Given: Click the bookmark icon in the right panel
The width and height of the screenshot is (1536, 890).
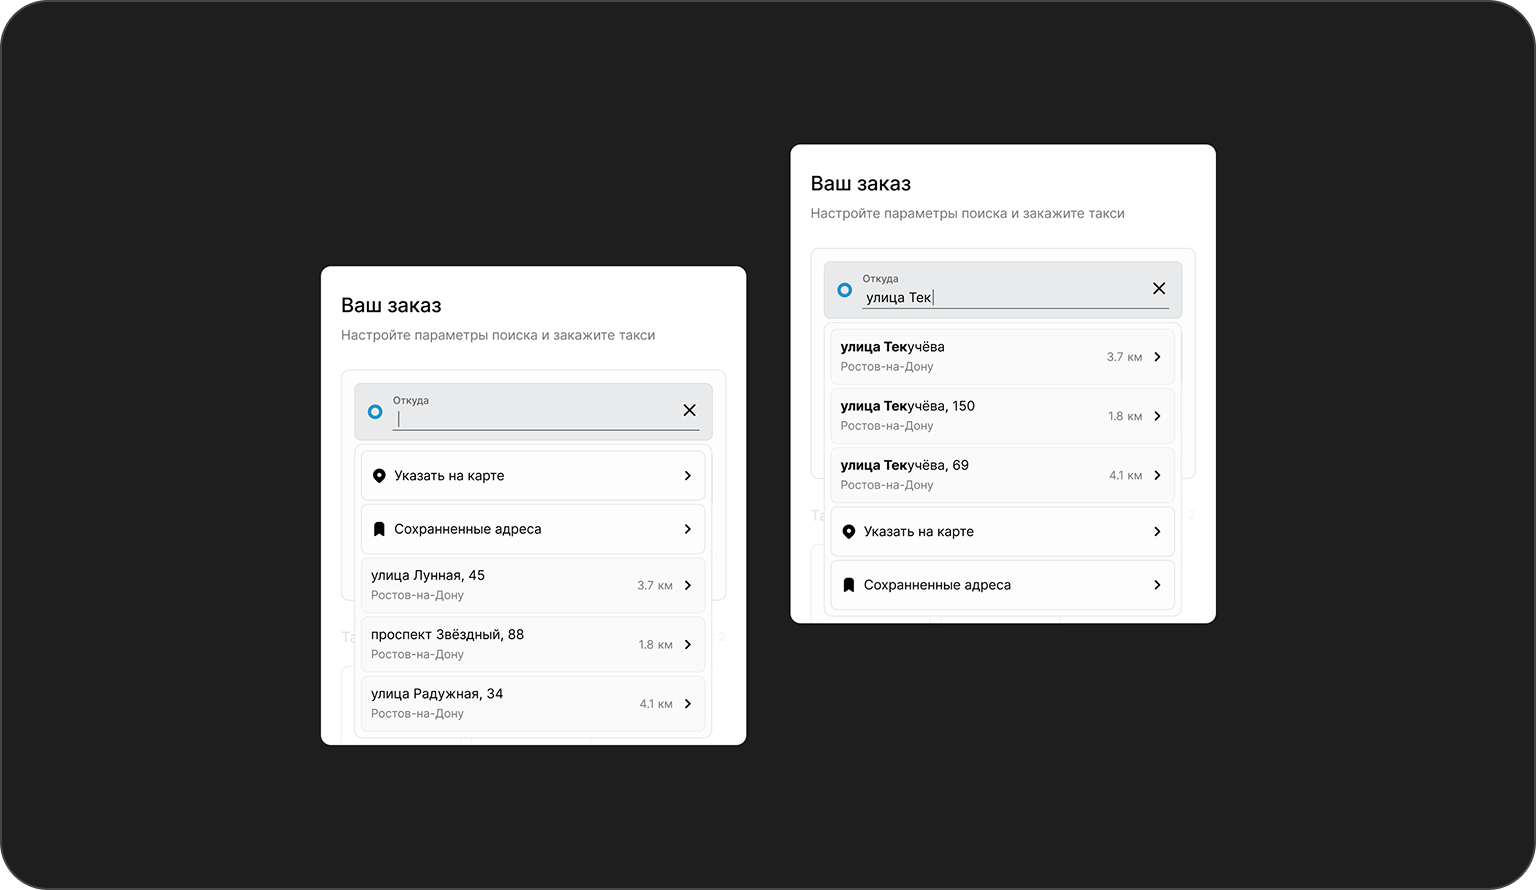Looking at the screenshot, I should (x=849, y=585).
